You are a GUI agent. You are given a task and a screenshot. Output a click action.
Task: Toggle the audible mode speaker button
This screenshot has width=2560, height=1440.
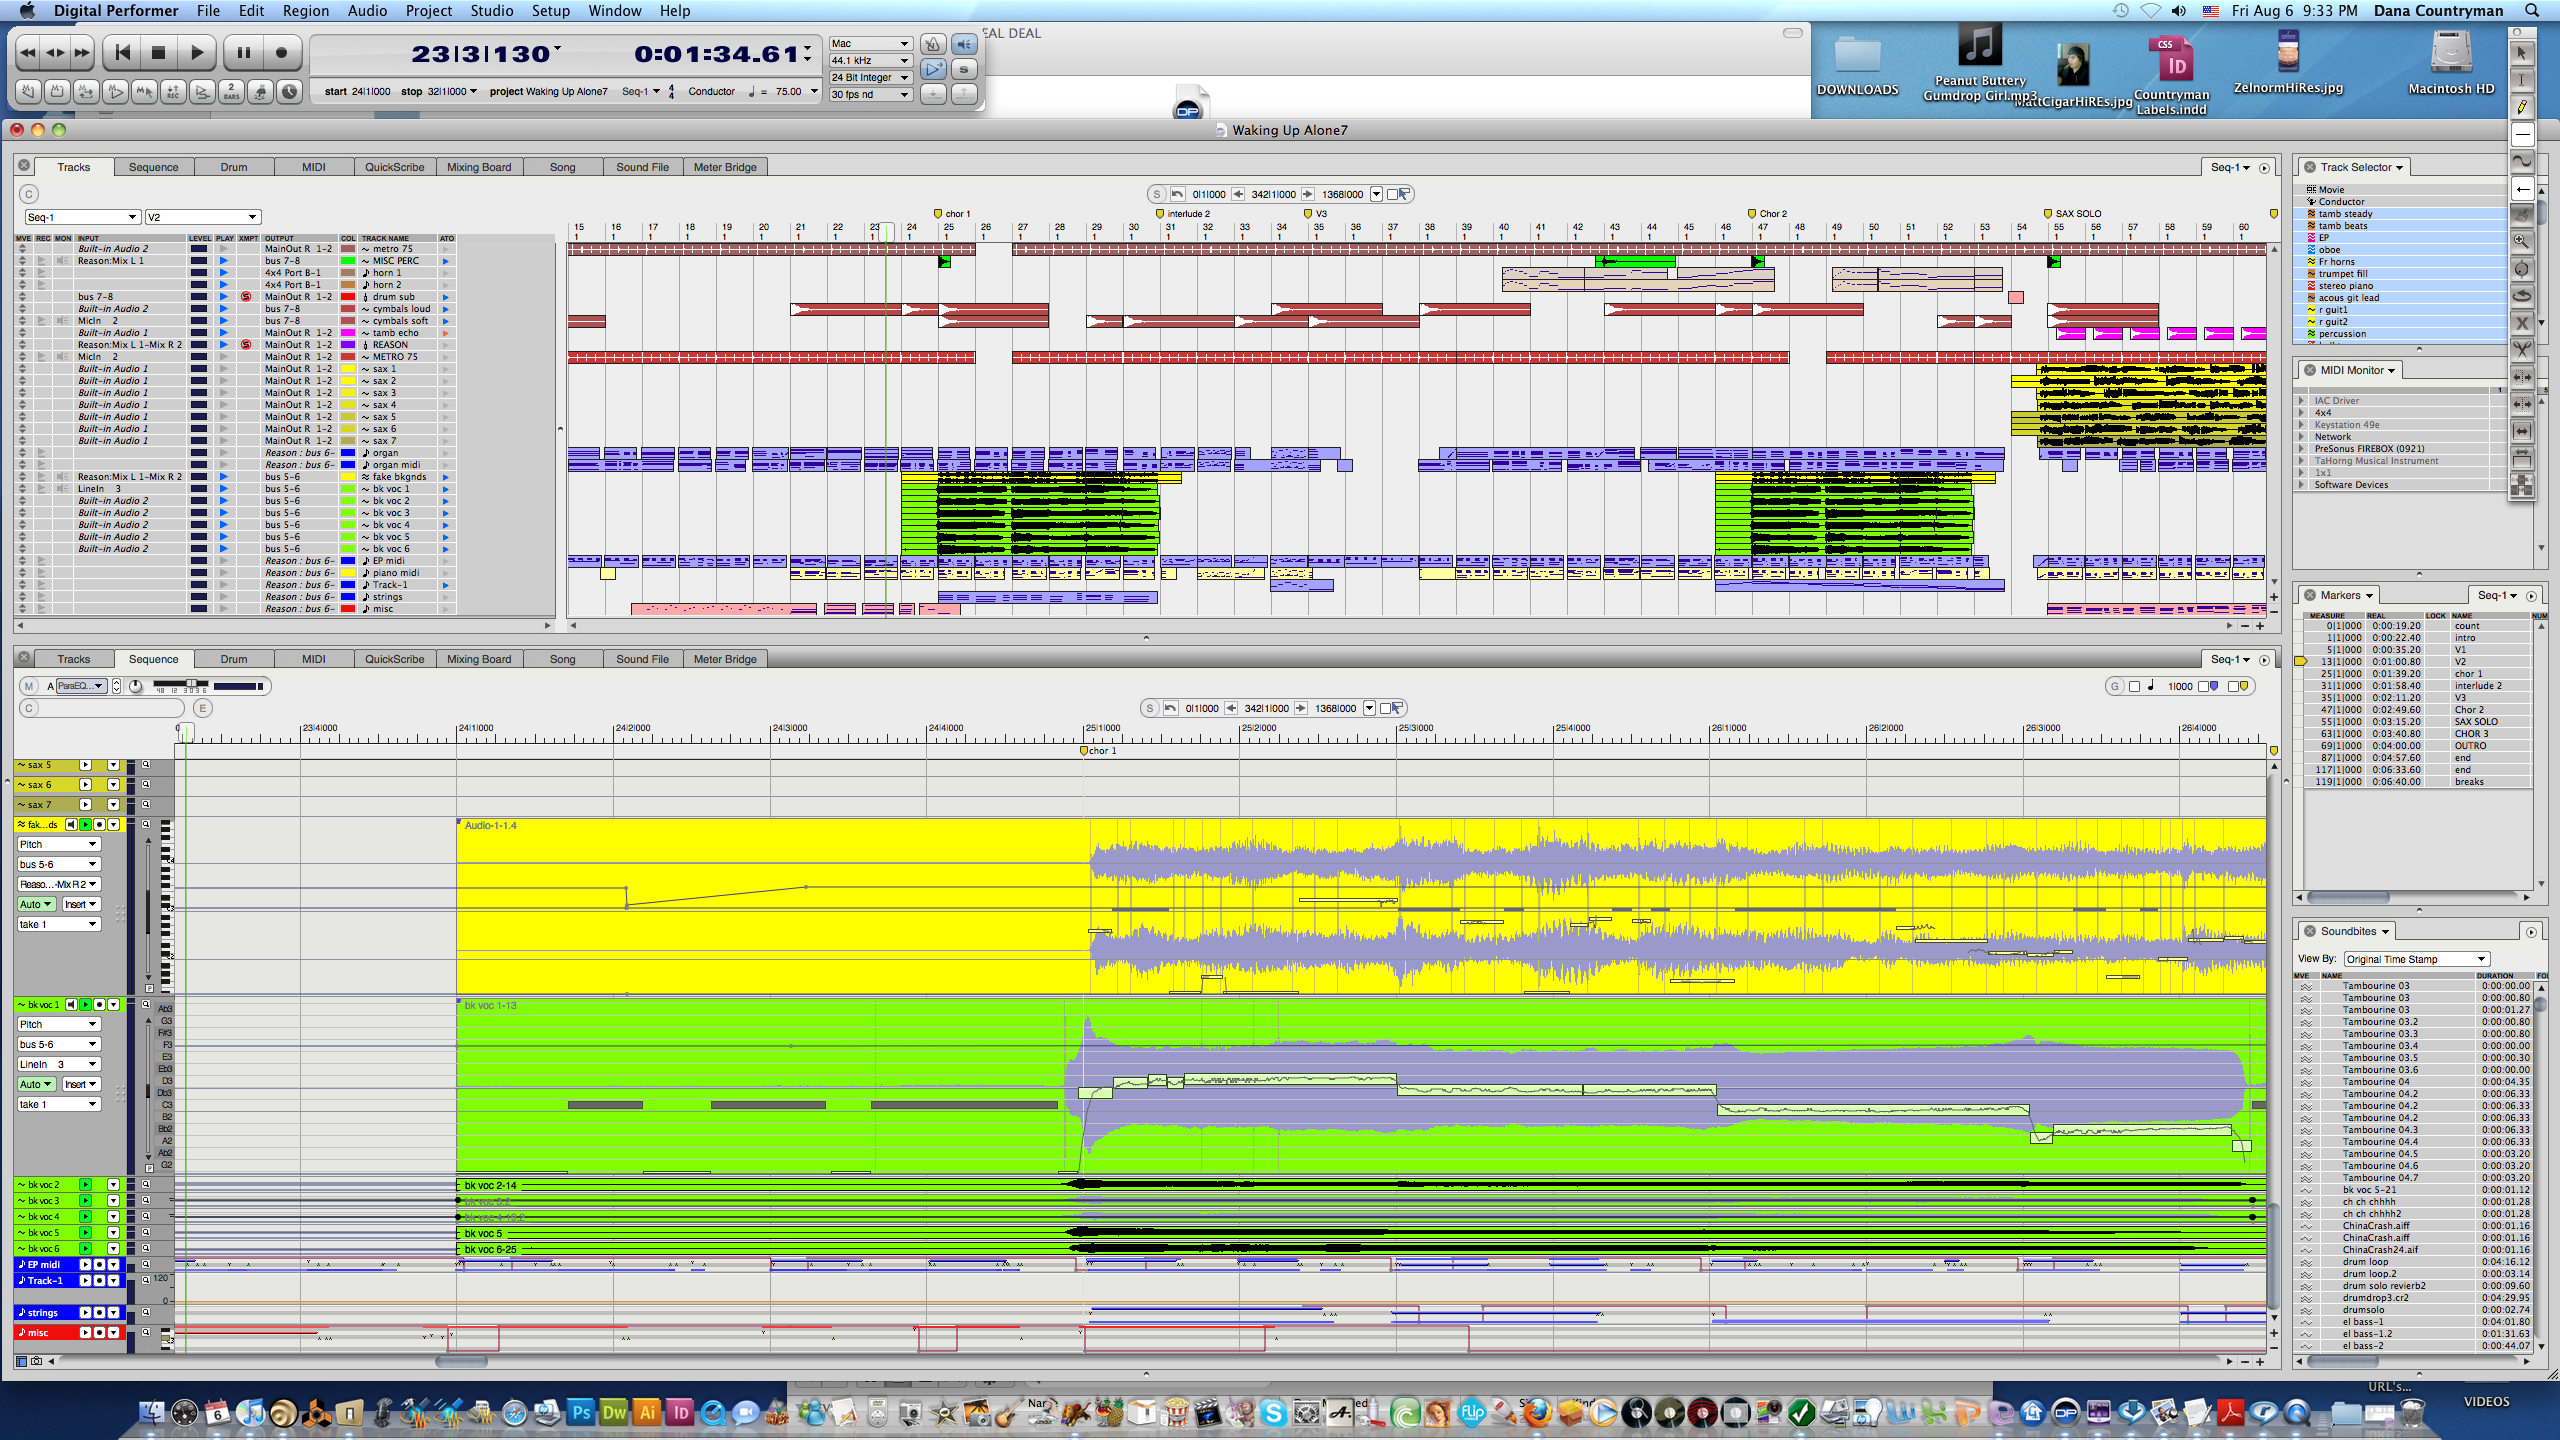(964, 44)
